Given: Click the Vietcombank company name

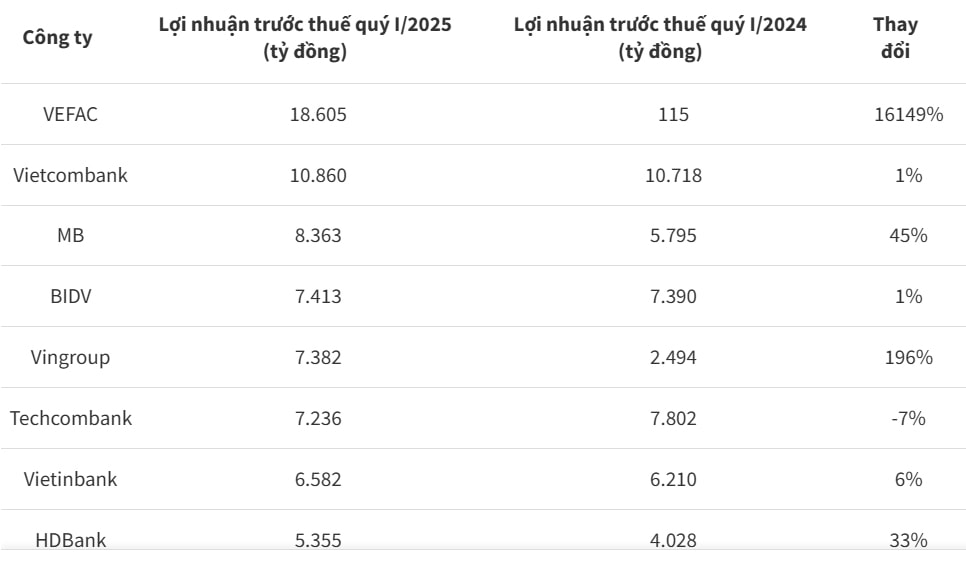Looking at the screenshot, I should (70, 175).
